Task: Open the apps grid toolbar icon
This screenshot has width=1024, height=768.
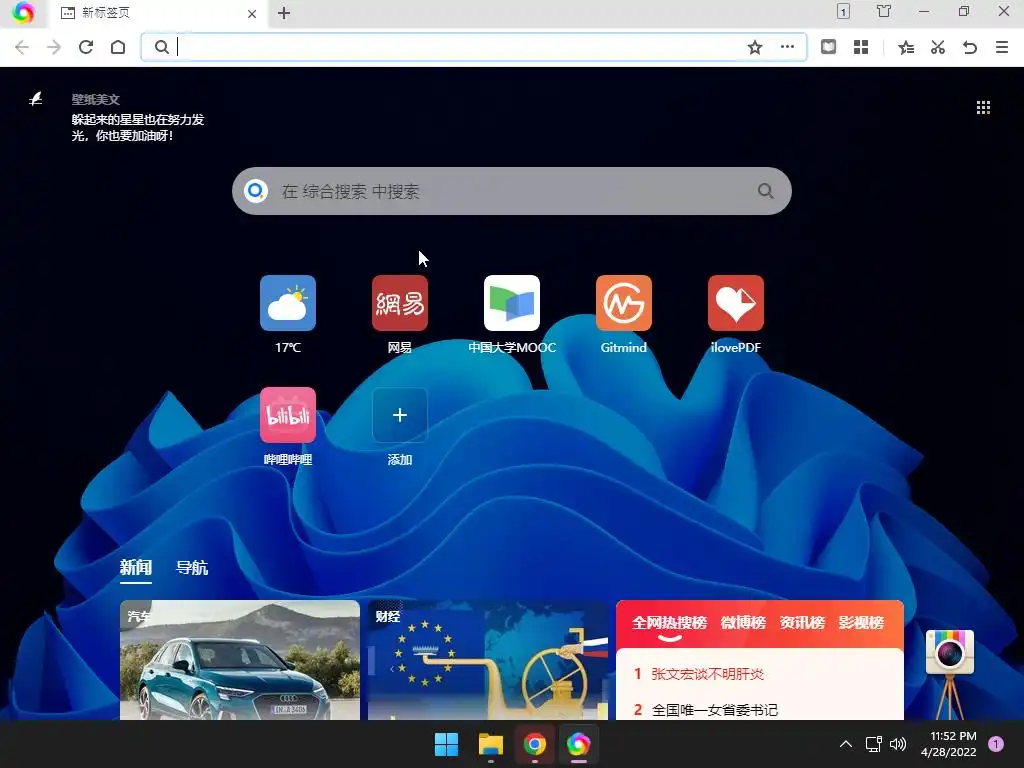Action: tap(861, 47)
